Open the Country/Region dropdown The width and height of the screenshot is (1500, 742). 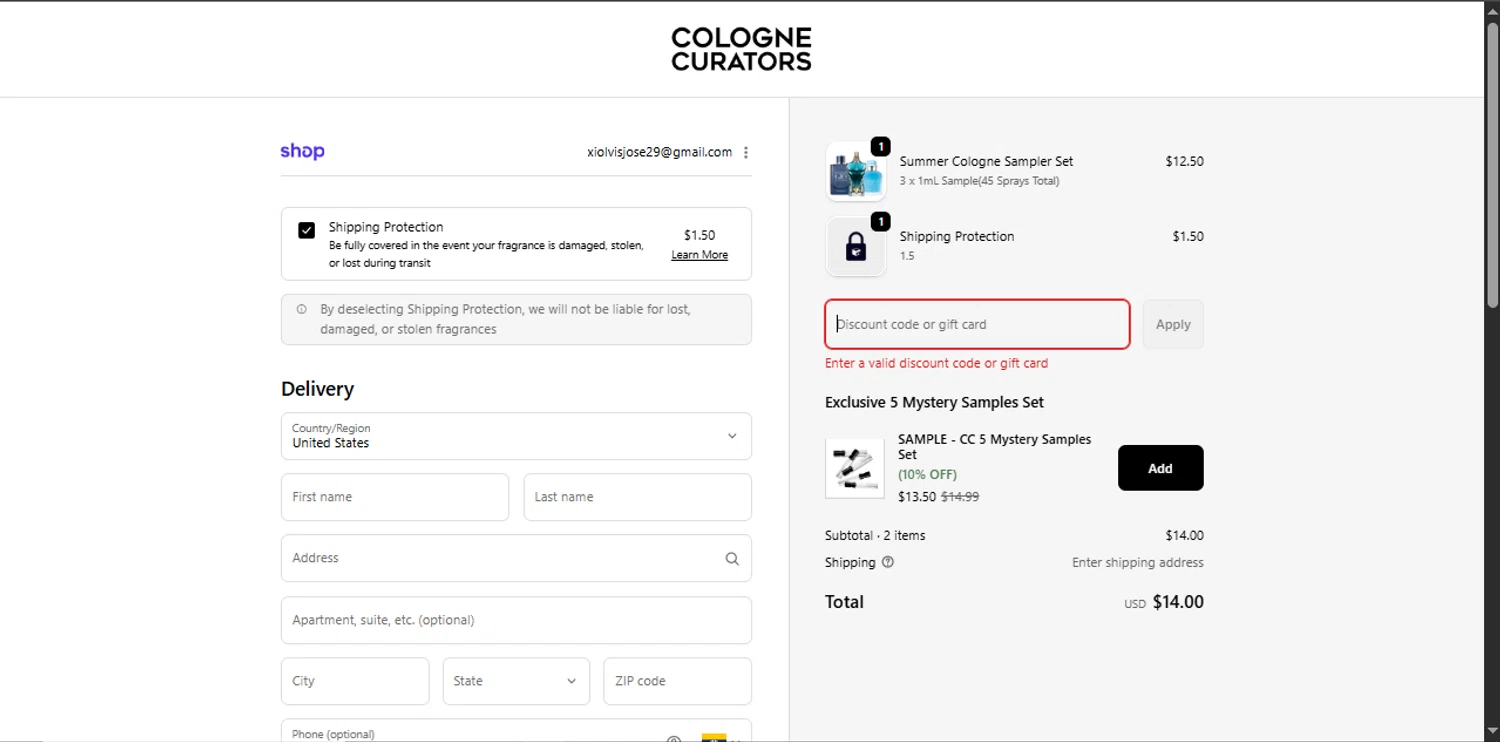pos(516,436)
